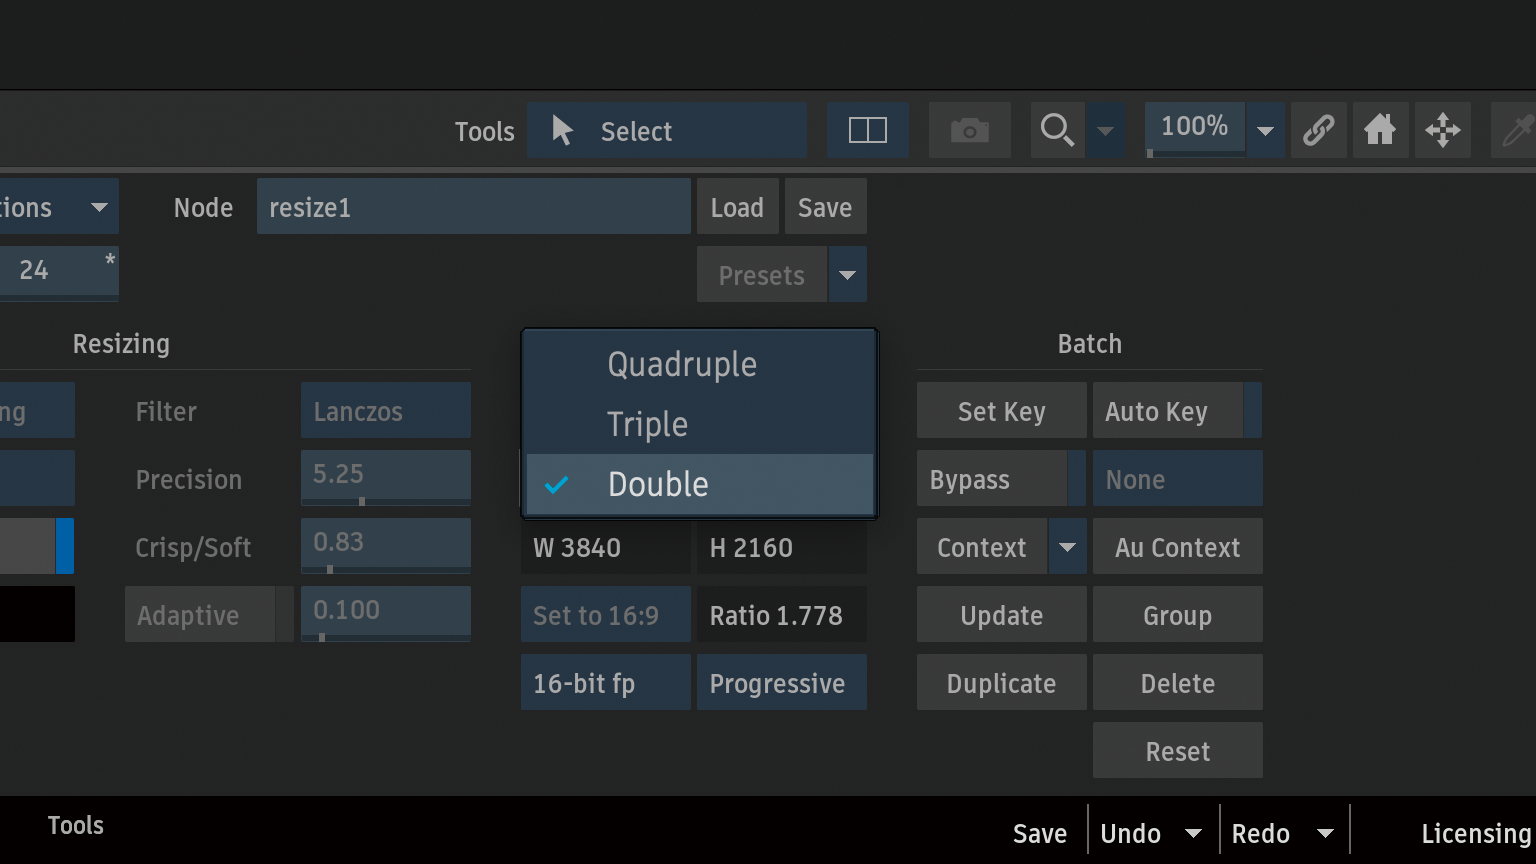
Task: Select the magnifier zoom tool
Action: point(1057,130)
